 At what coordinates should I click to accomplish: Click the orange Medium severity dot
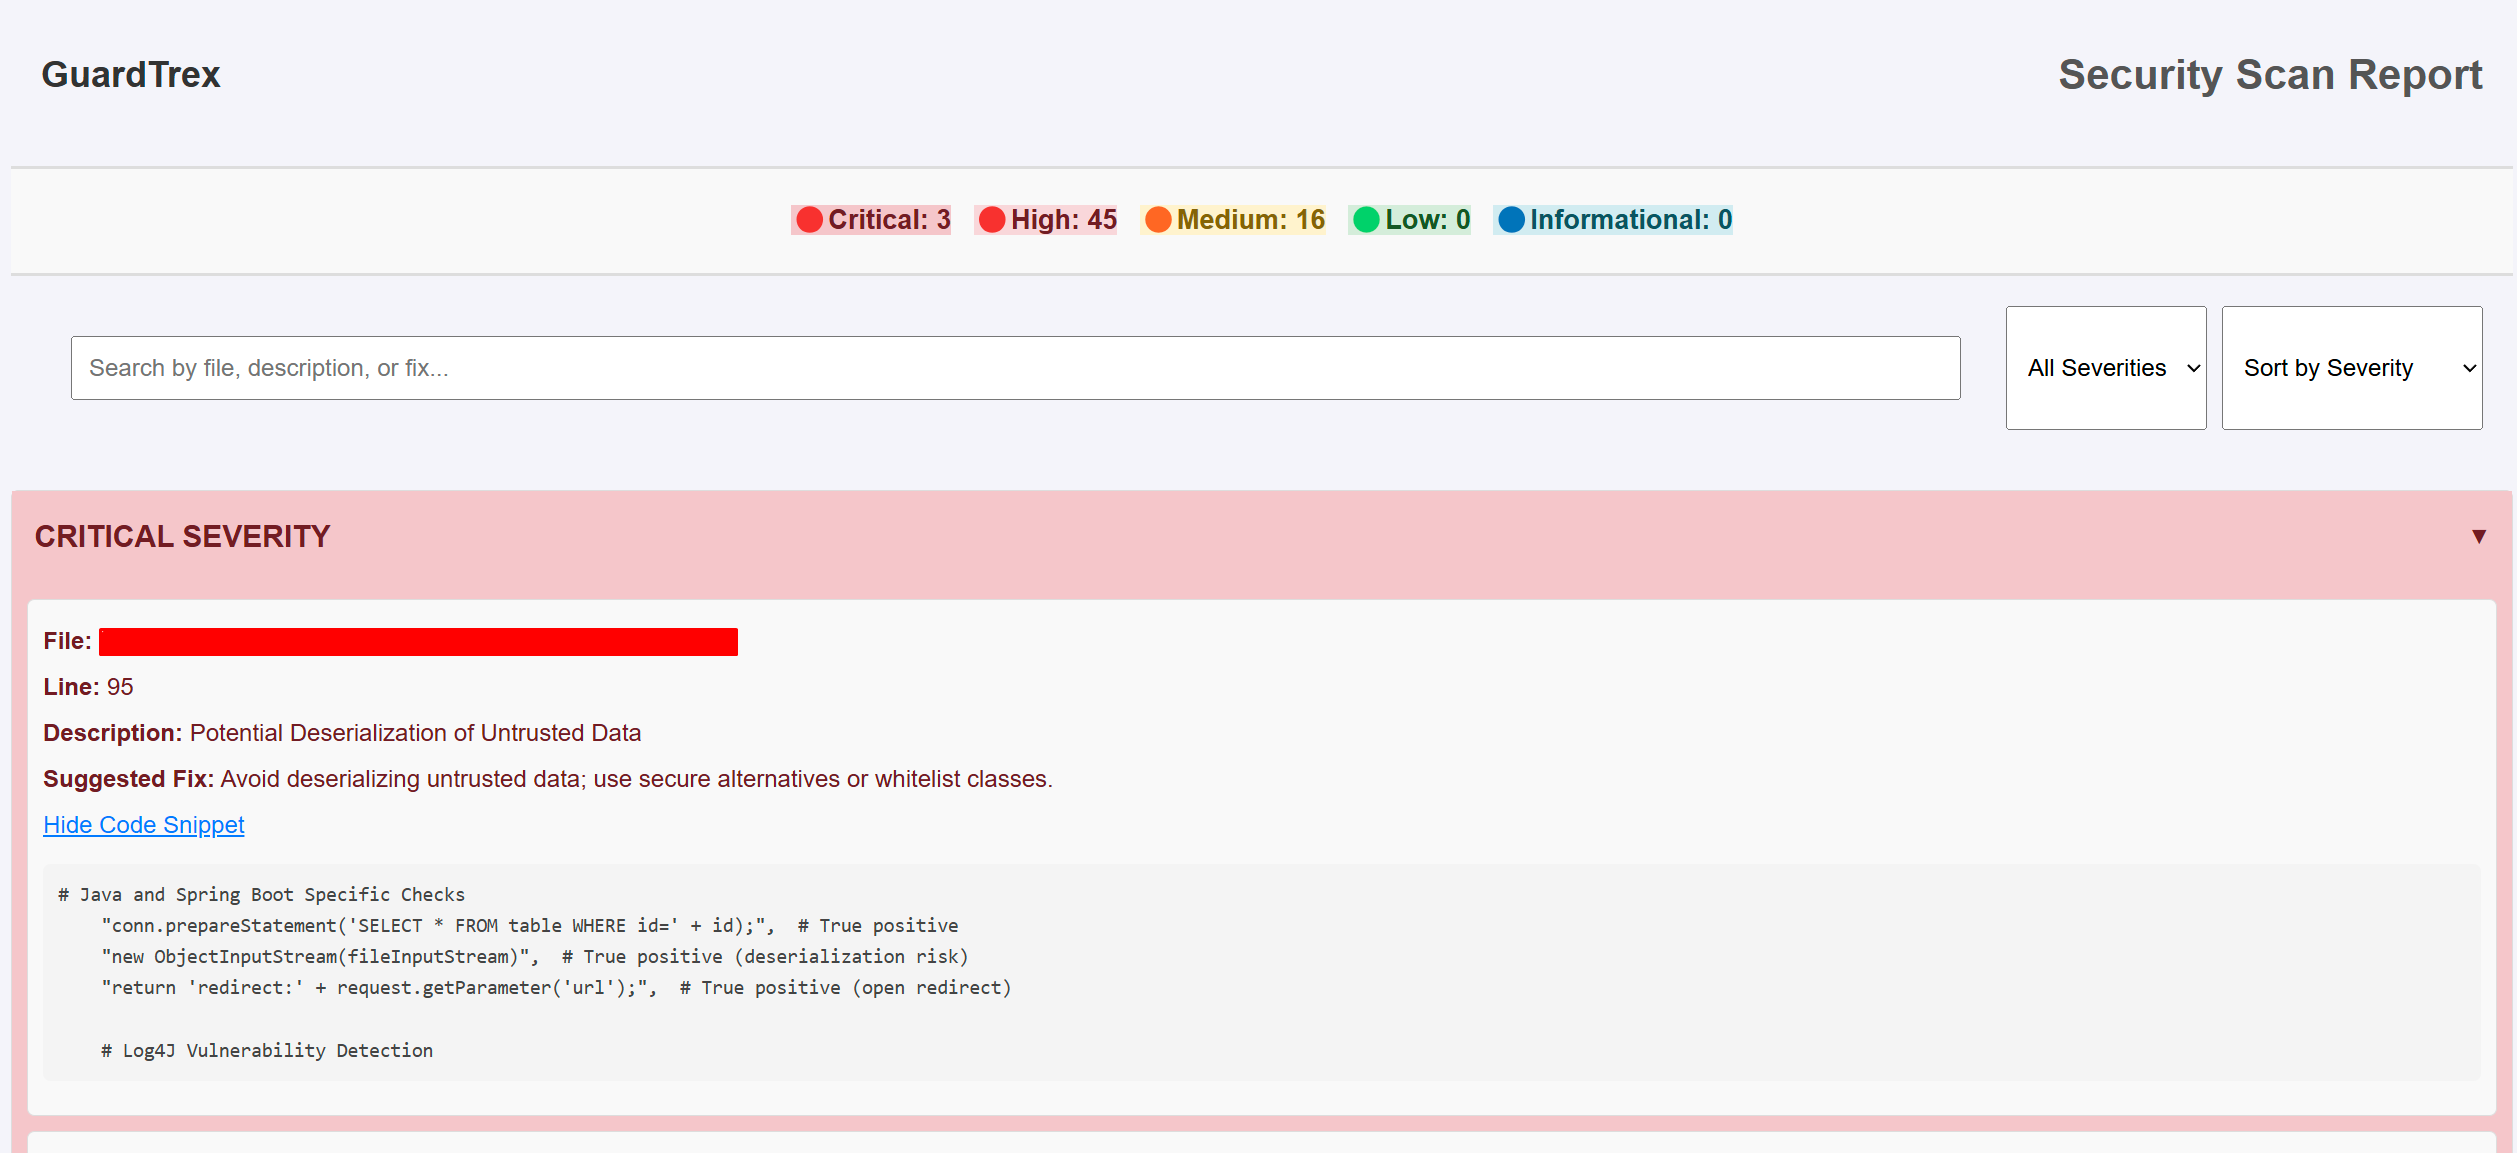click(x=1157, y=220)
